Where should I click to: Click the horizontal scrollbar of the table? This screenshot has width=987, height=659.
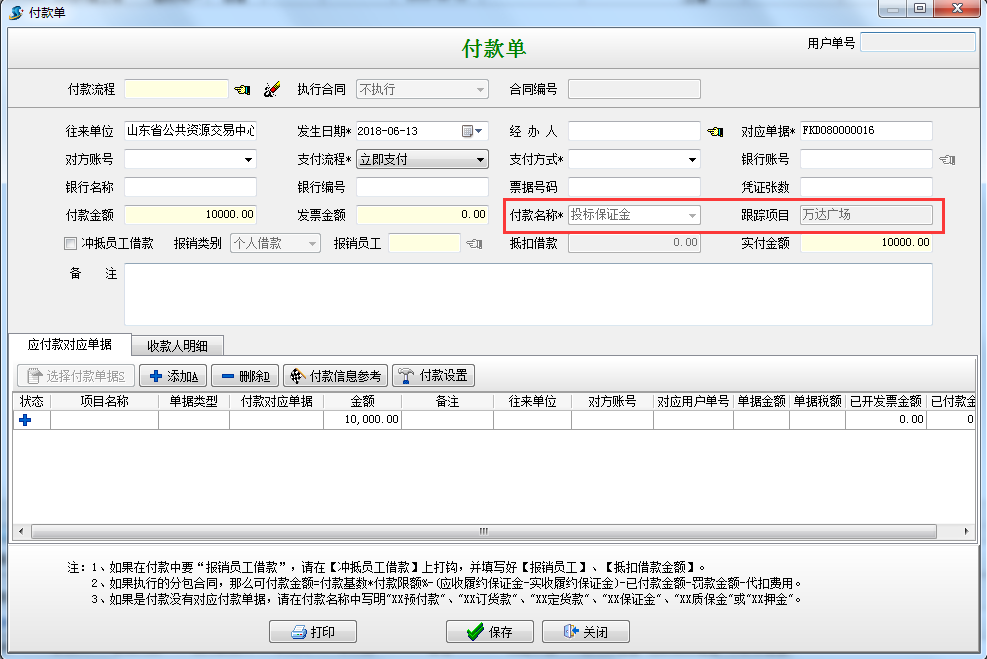click(483, 531)
